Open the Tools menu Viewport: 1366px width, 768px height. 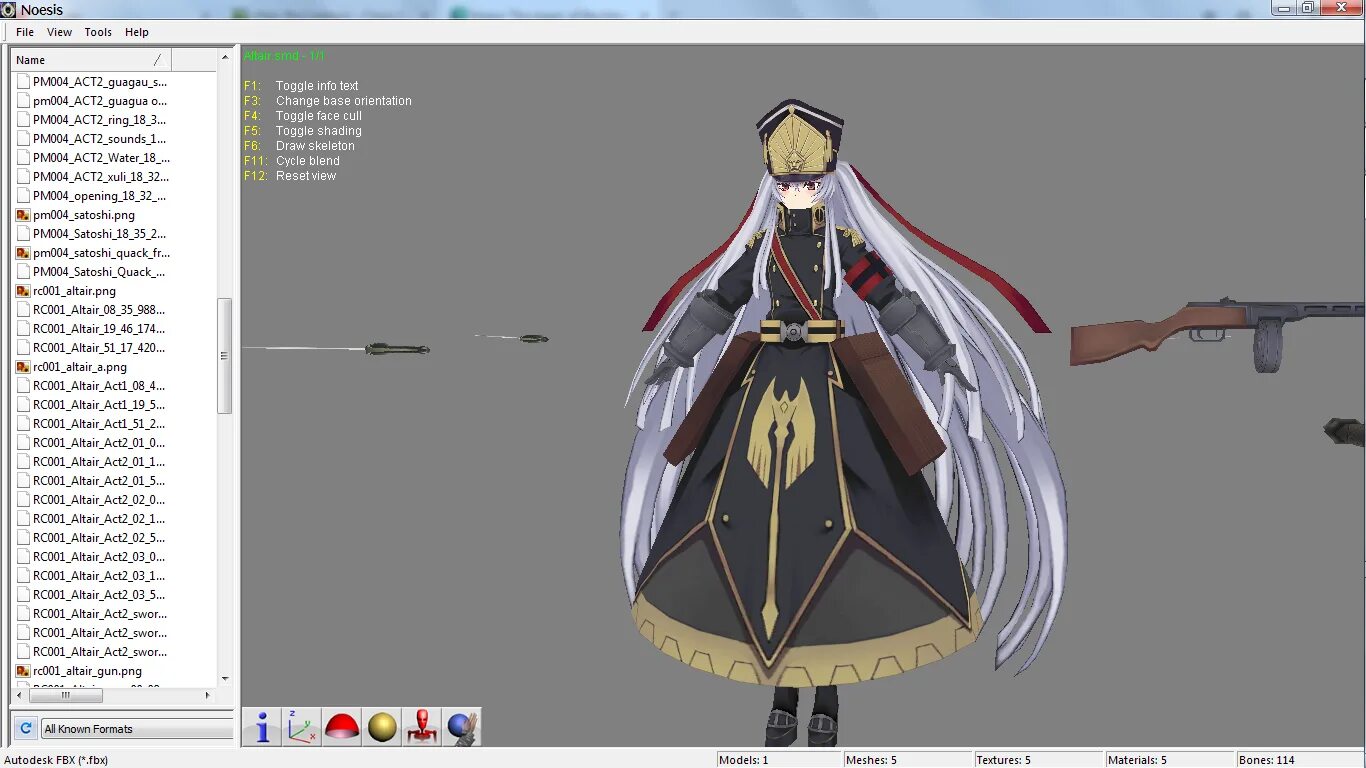click(98, 32)
